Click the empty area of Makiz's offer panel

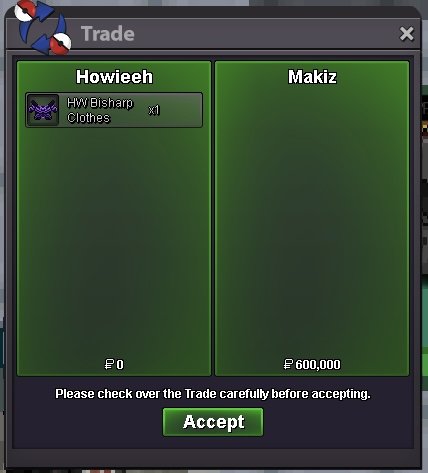pyautogui.click(x=312, y=220)
